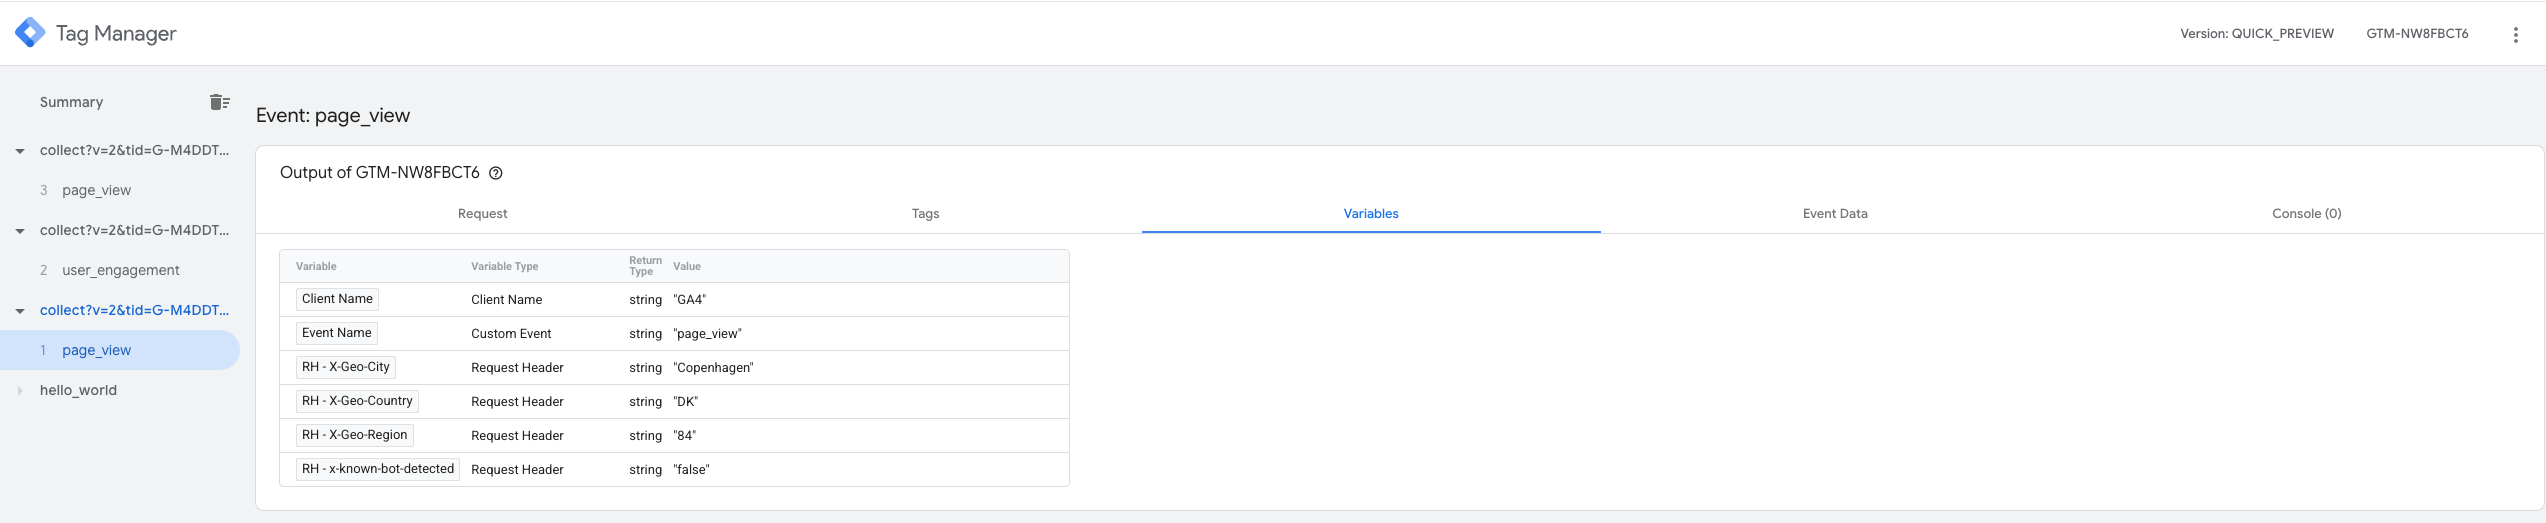Clear the event list with trash icon
2546x523 pixels.
220,102
